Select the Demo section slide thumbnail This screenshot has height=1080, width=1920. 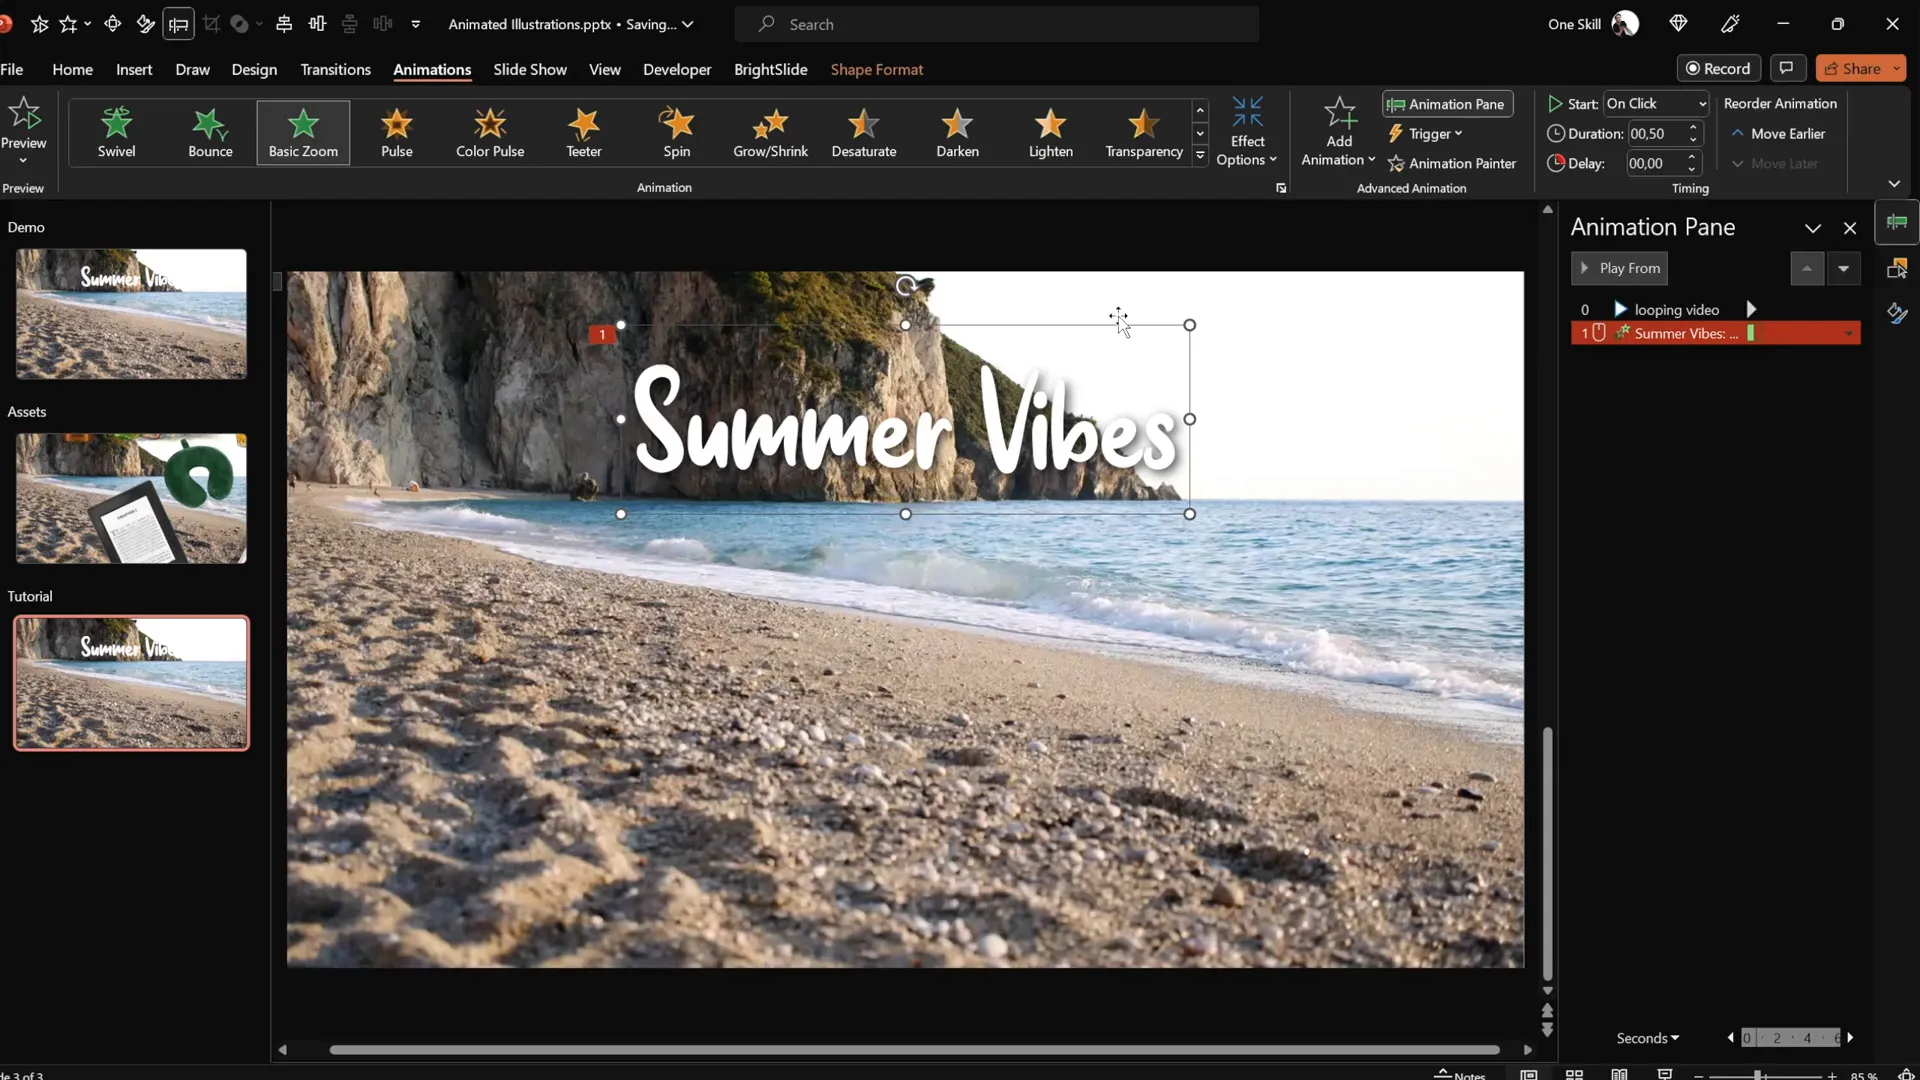[131, 314]
